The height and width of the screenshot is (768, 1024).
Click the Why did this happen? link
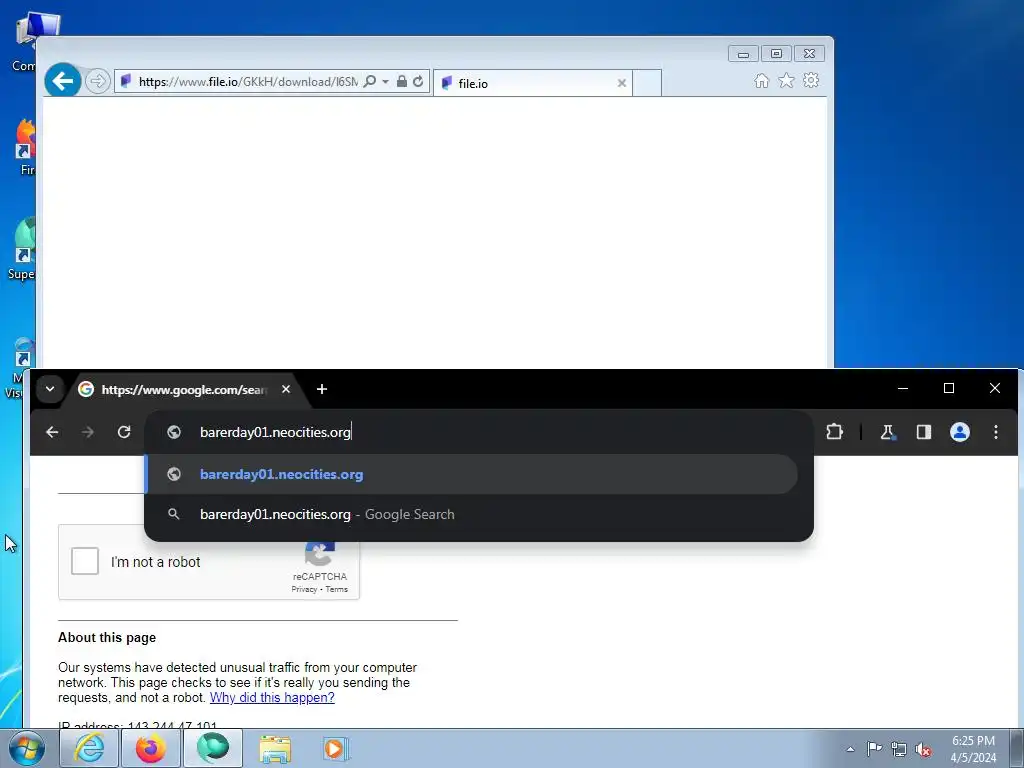click(x=272, y=697)
